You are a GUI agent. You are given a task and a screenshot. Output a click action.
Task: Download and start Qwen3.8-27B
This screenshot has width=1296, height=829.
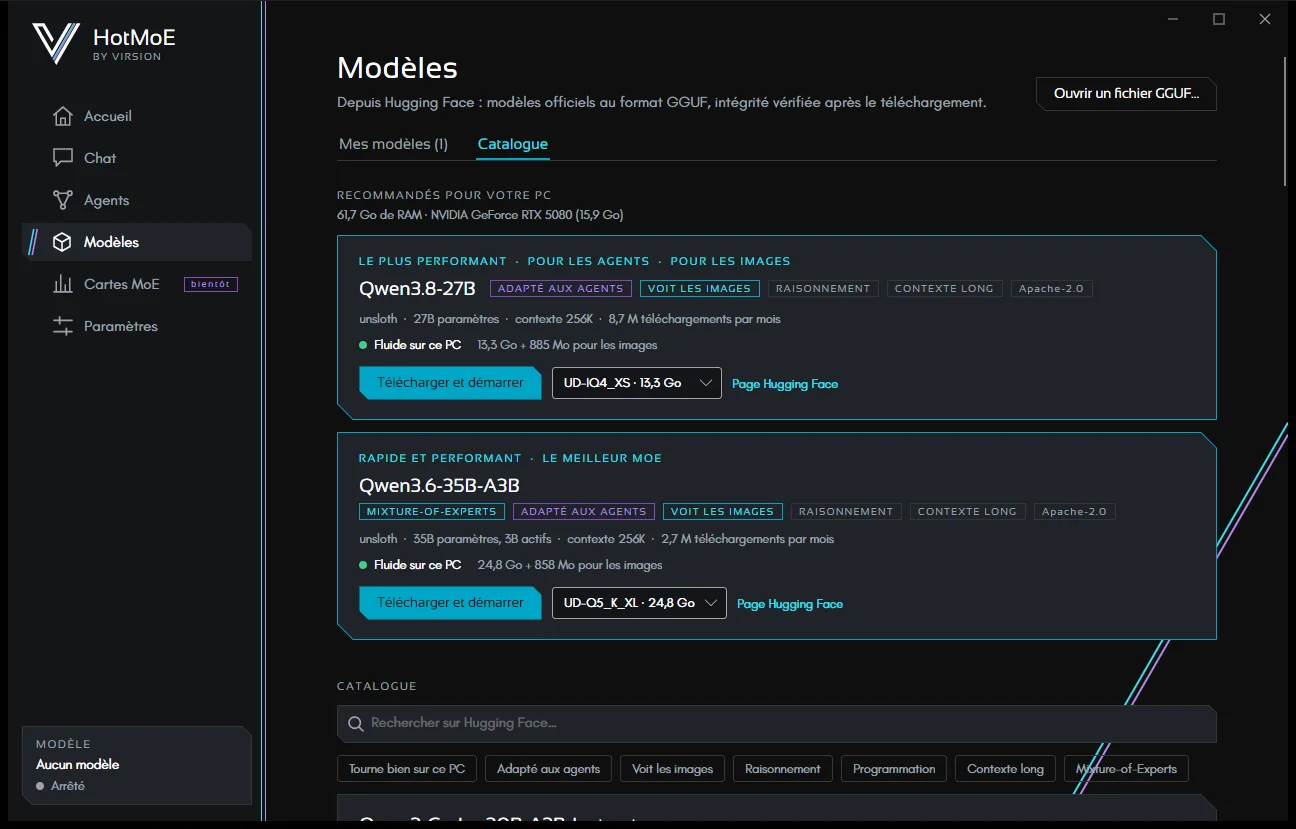coord(449,383)
